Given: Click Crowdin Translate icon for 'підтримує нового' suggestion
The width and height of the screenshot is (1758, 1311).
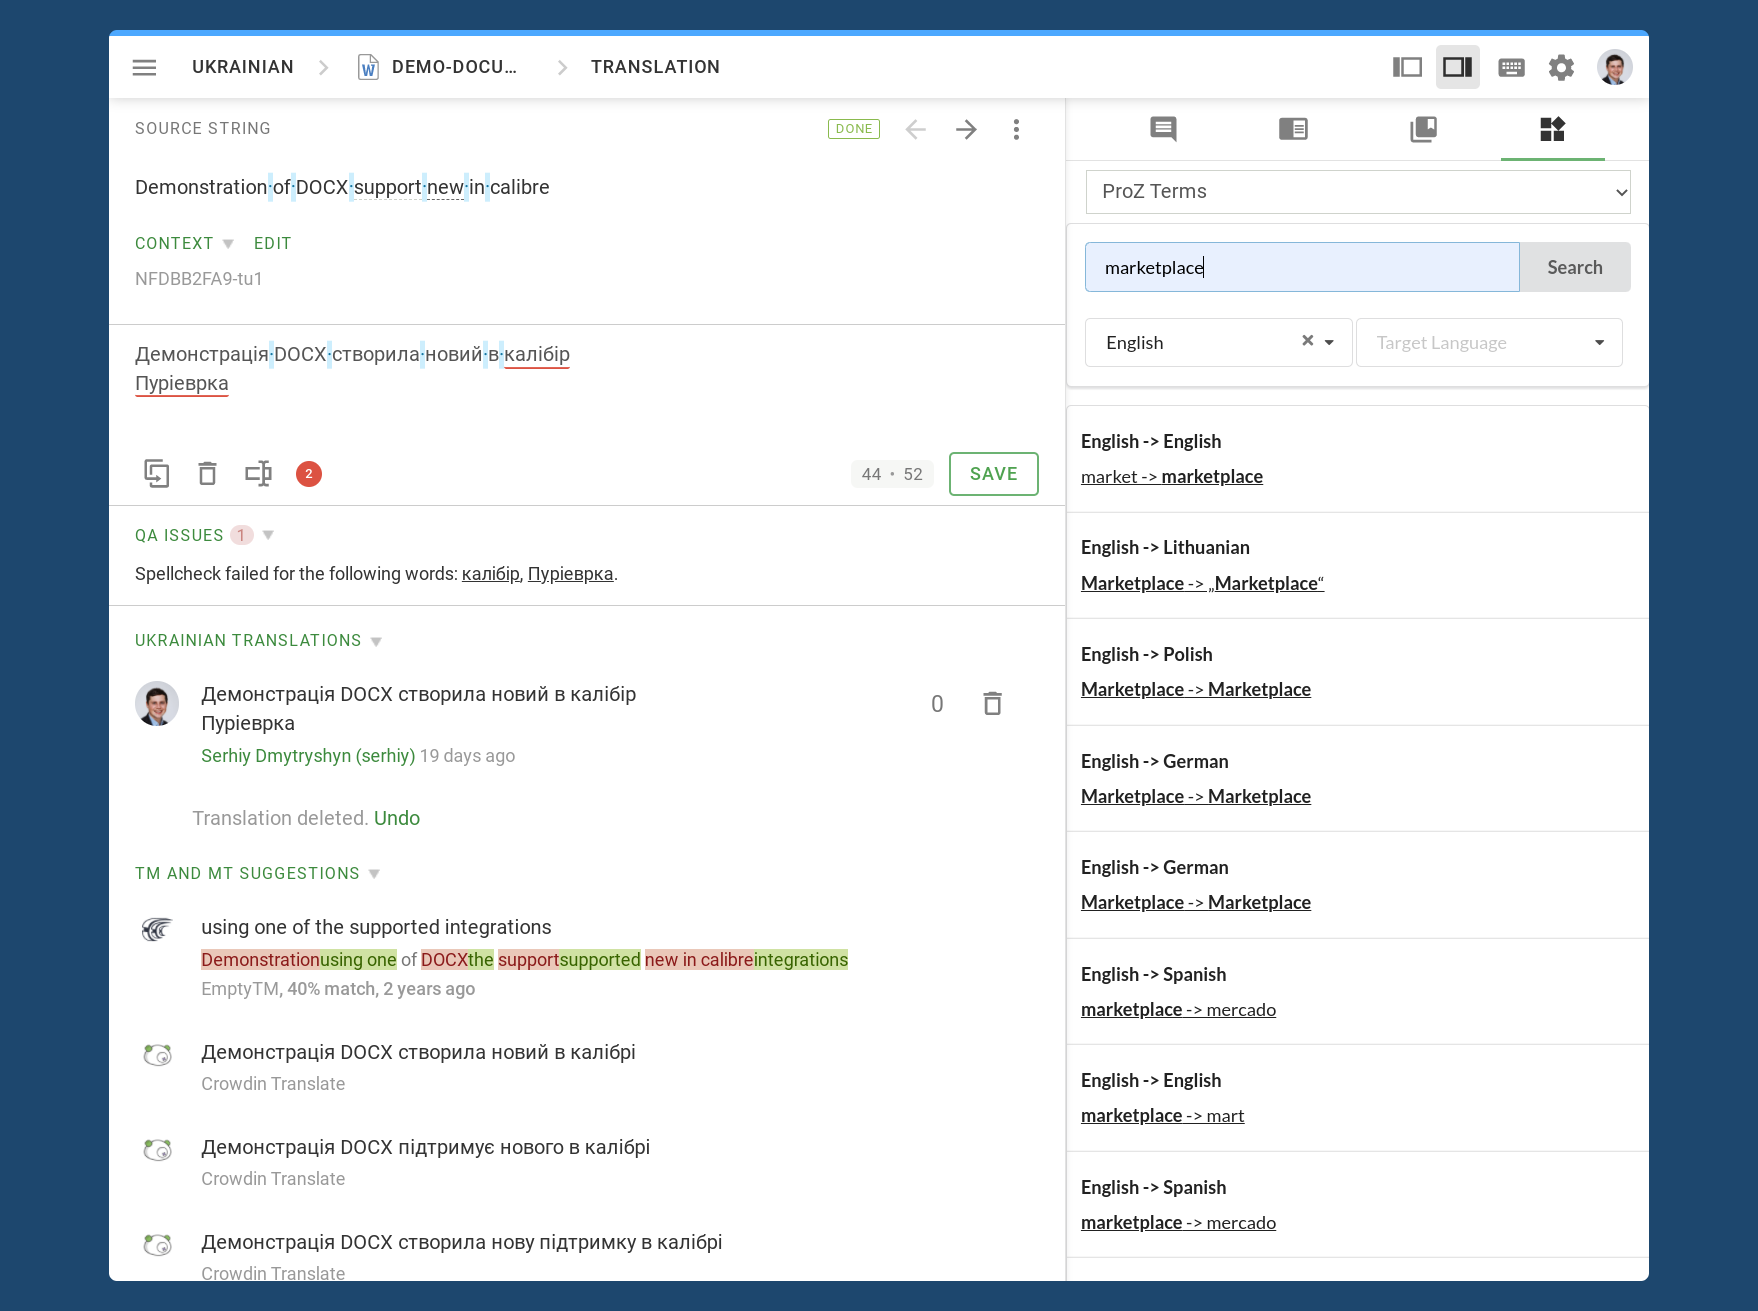Looking at the screenshot, I should (x=157, y=1149).
